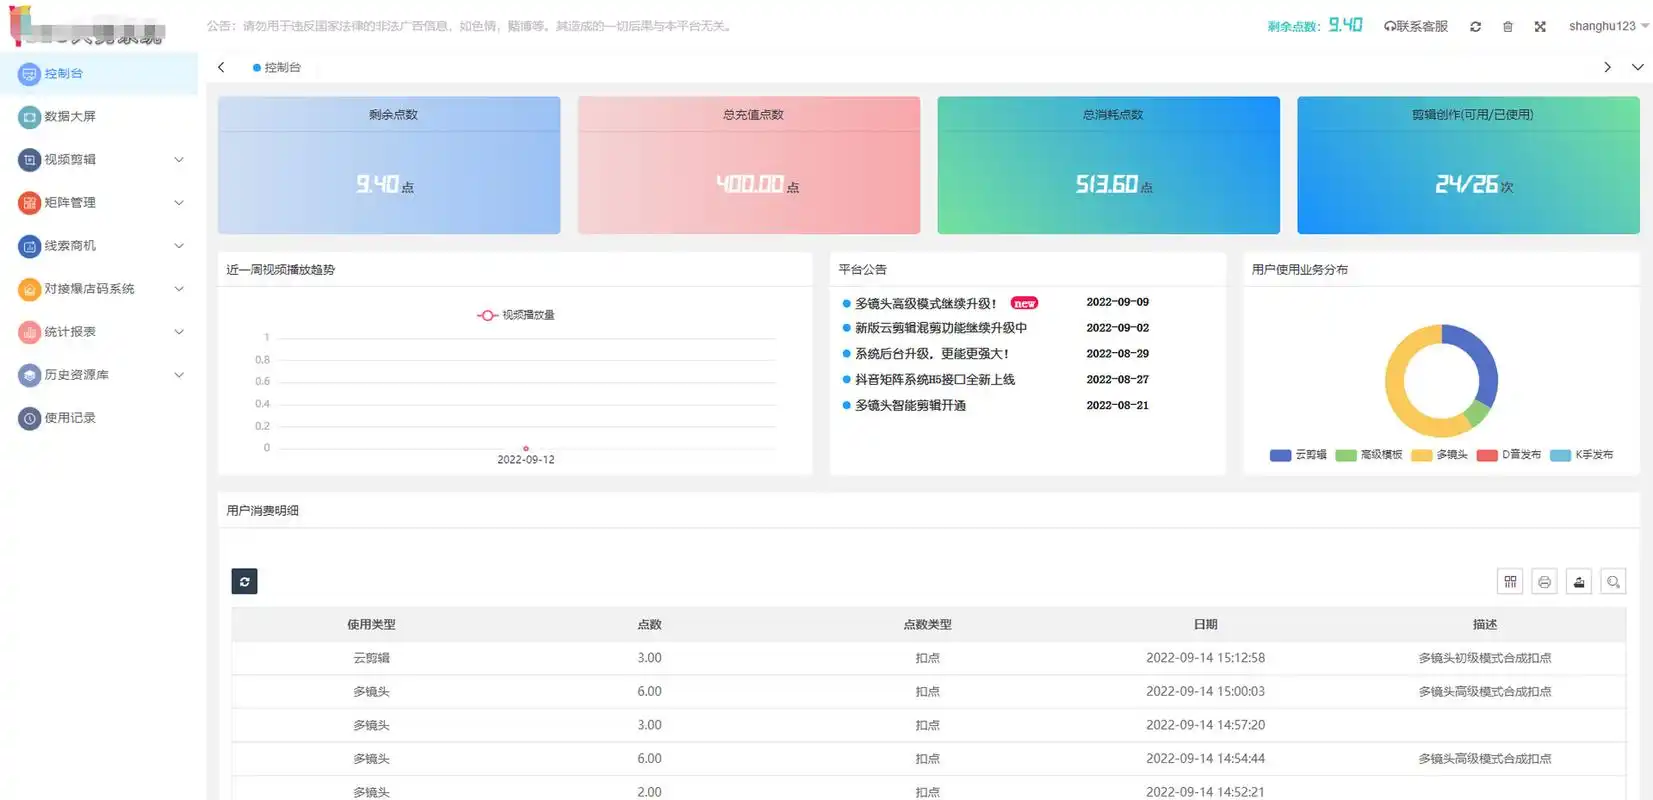
Task: Open announcement 新版云剪辑混剪功能继续升级中
Action: (940, 328)
